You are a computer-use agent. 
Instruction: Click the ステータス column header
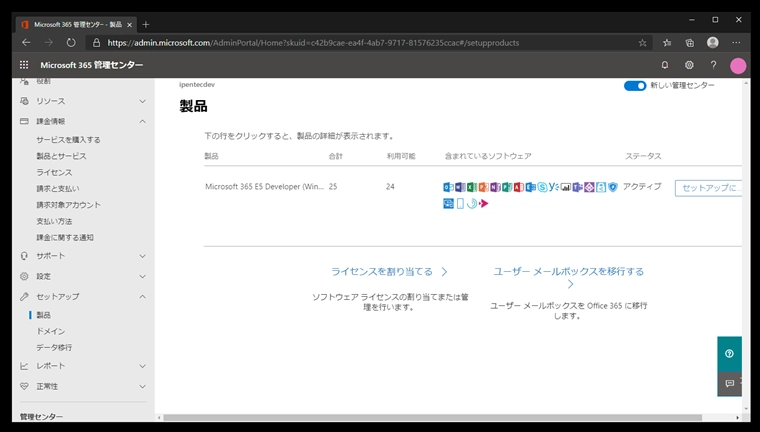643,156
